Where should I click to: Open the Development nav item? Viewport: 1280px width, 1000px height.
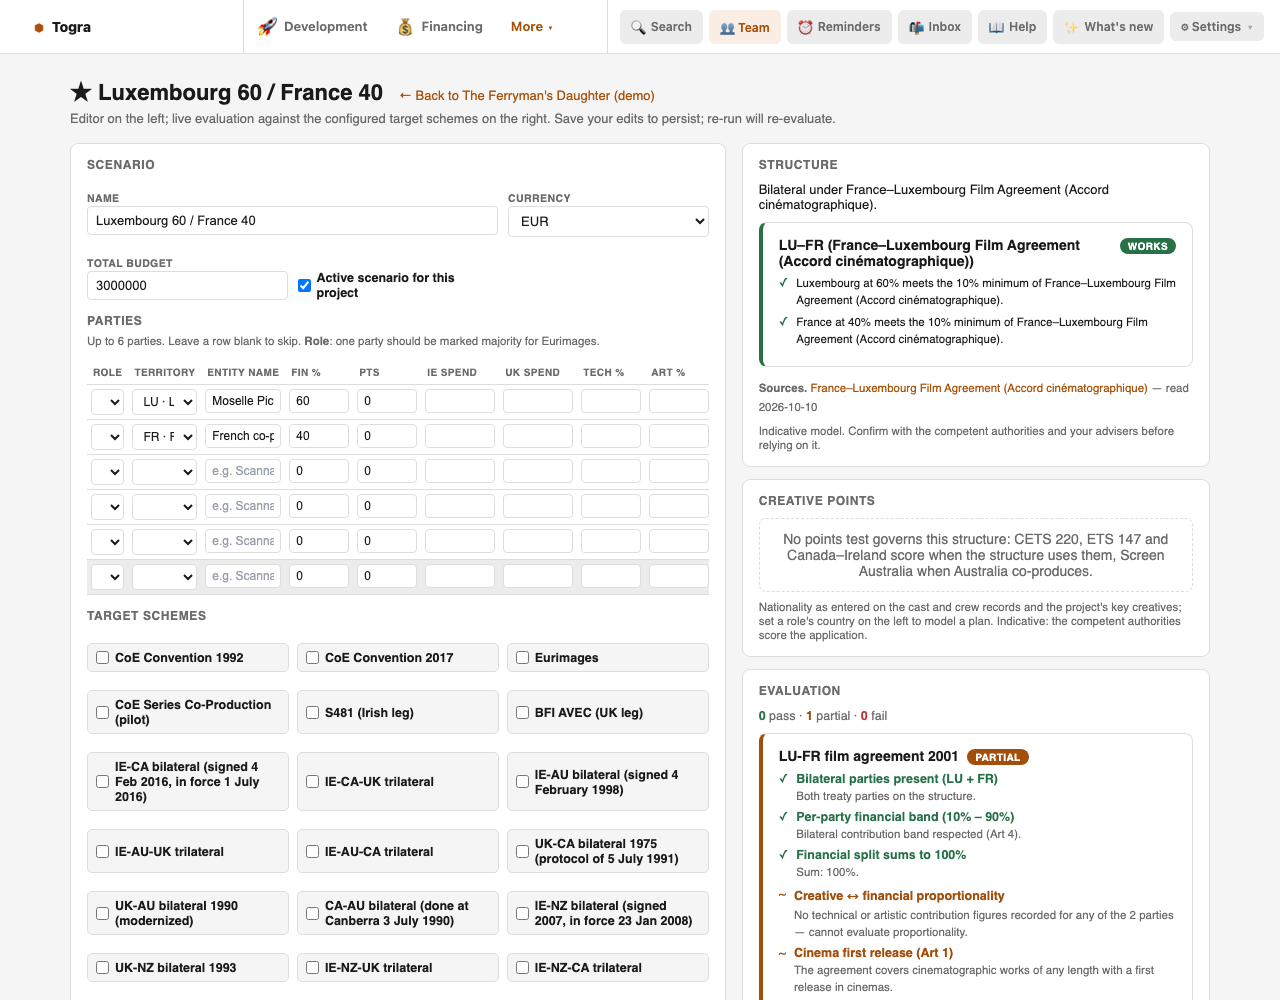pos(313,27)
